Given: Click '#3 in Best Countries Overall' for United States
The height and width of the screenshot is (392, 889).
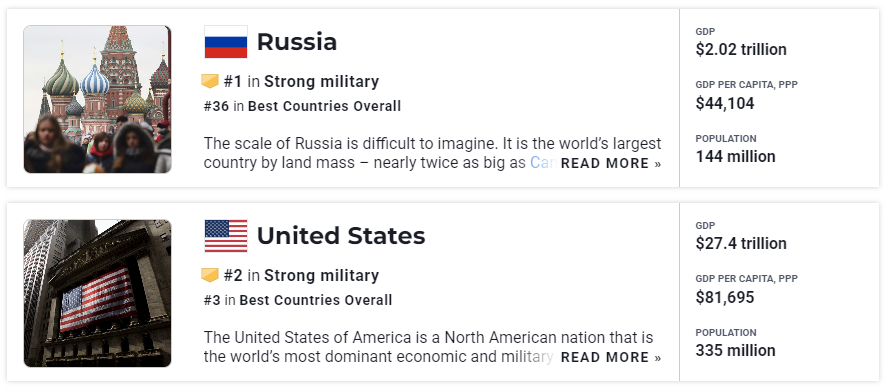Looking at the screenshot, I should tap(298, 300).
